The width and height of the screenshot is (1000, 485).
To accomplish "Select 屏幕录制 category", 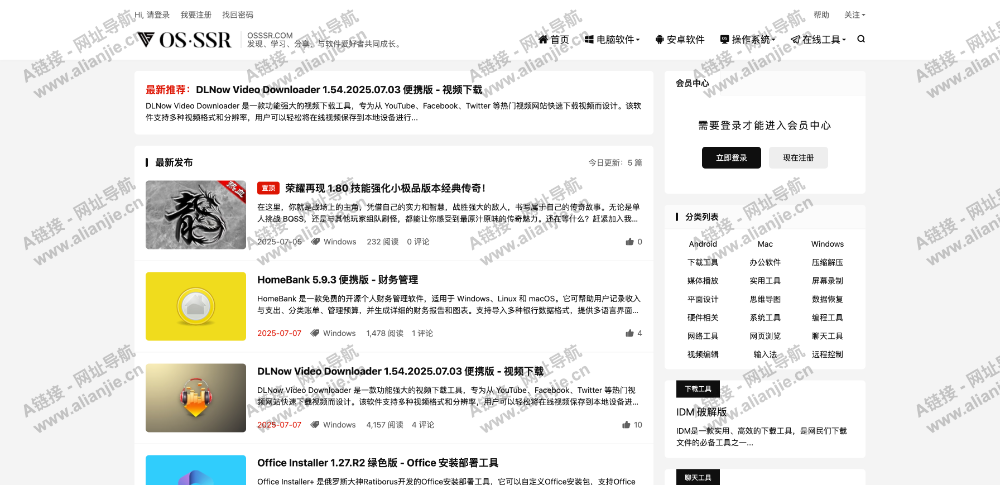I will (827, 281).
